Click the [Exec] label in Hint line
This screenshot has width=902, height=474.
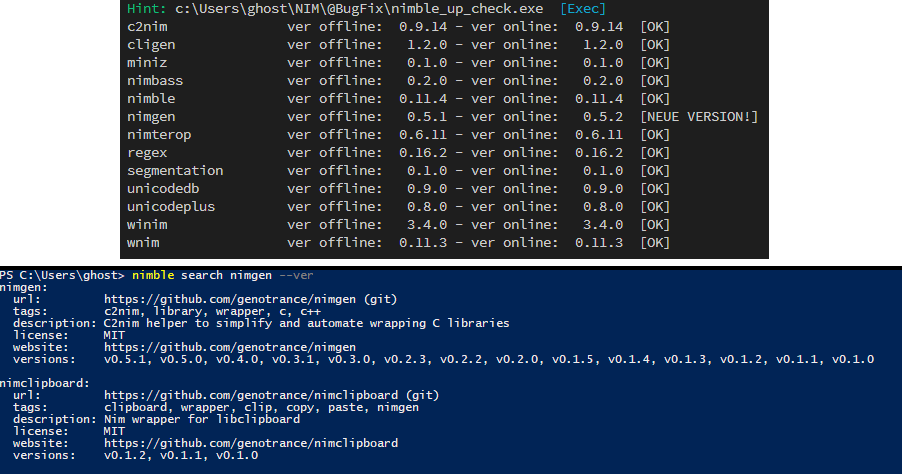(x=582, y=8)
